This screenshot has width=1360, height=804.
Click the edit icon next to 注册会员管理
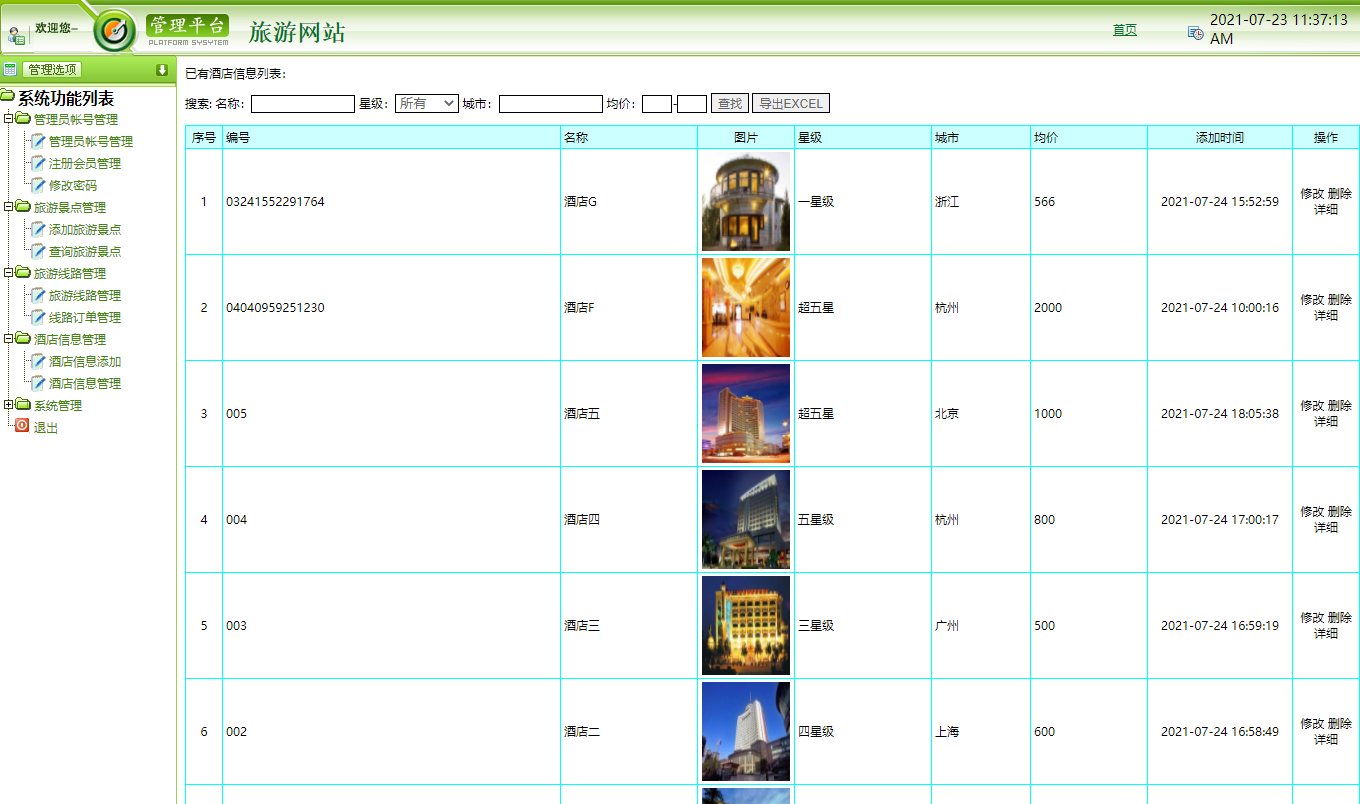[39, 161]
